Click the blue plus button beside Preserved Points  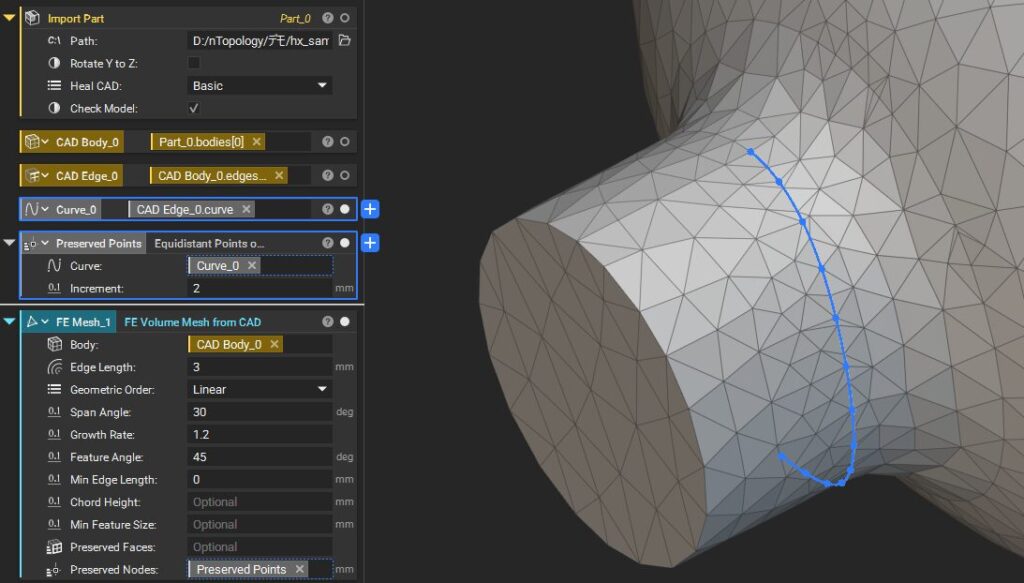(x=370, y=243)
